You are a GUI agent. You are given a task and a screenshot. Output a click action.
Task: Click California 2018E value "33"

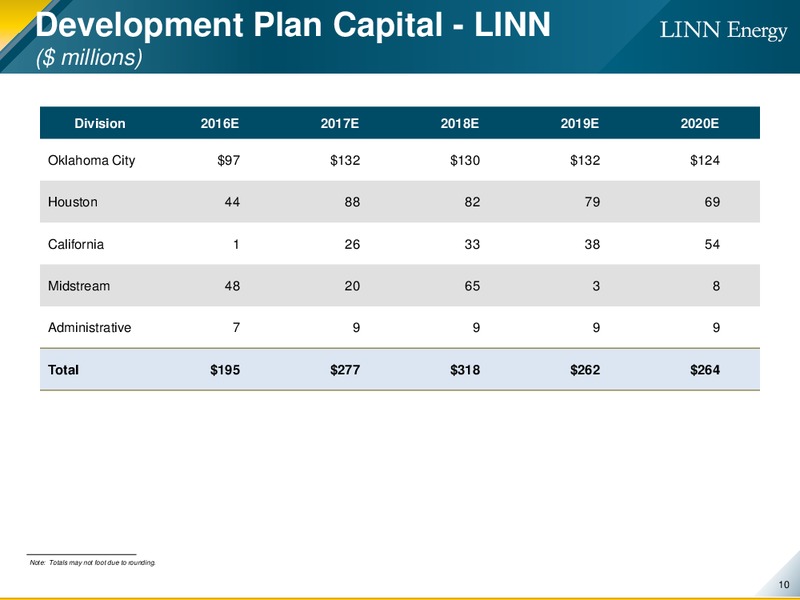pyautogui.click(x=472, y=244)
